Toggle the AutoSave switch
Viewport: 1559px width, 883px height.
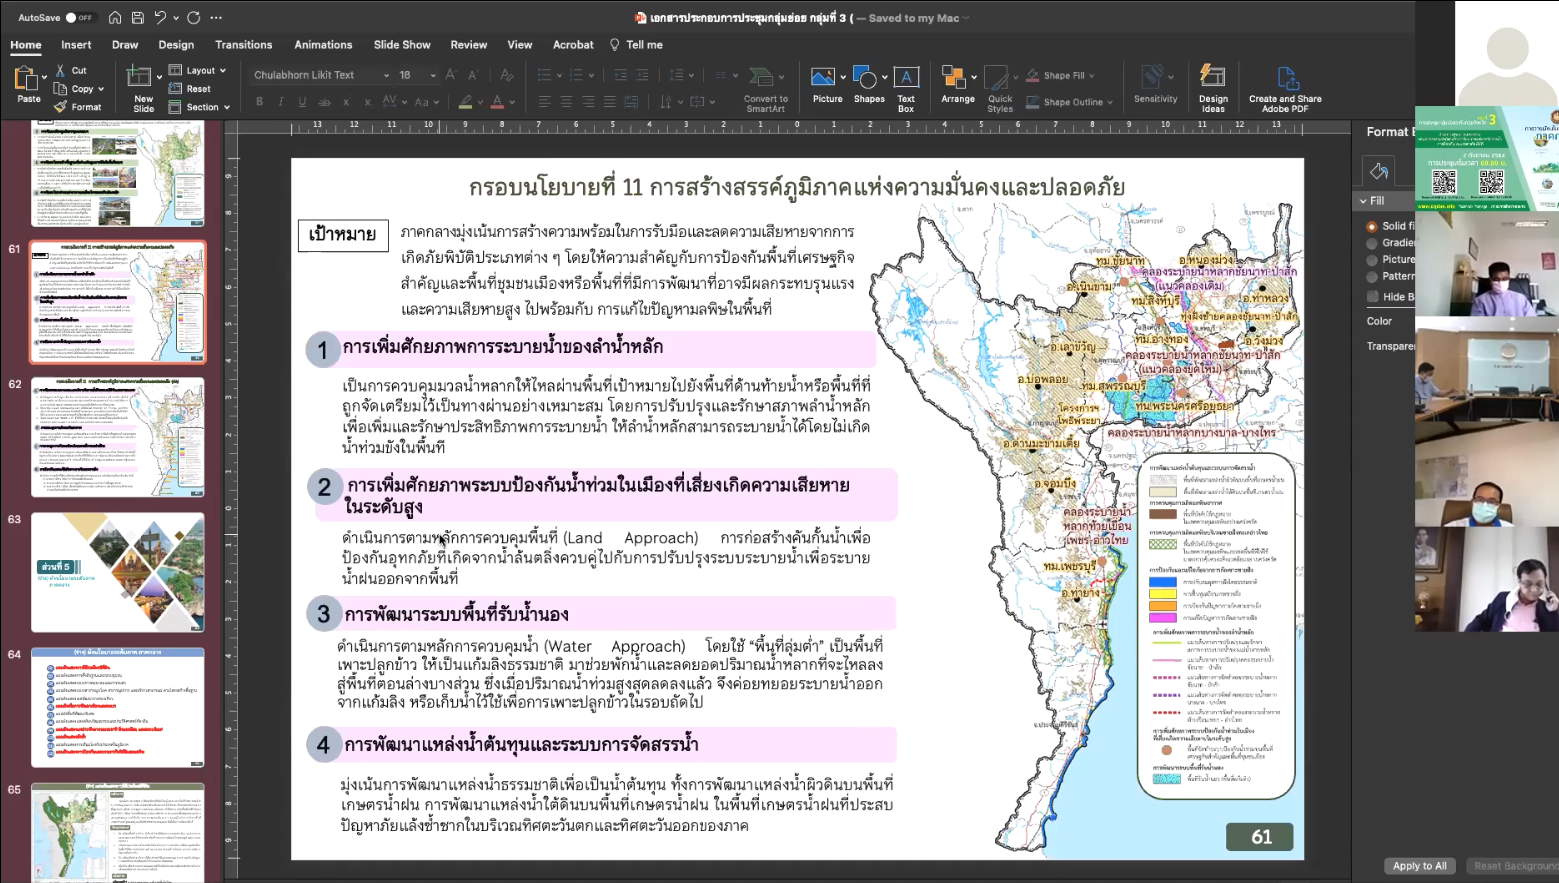(x=77, y=18)
